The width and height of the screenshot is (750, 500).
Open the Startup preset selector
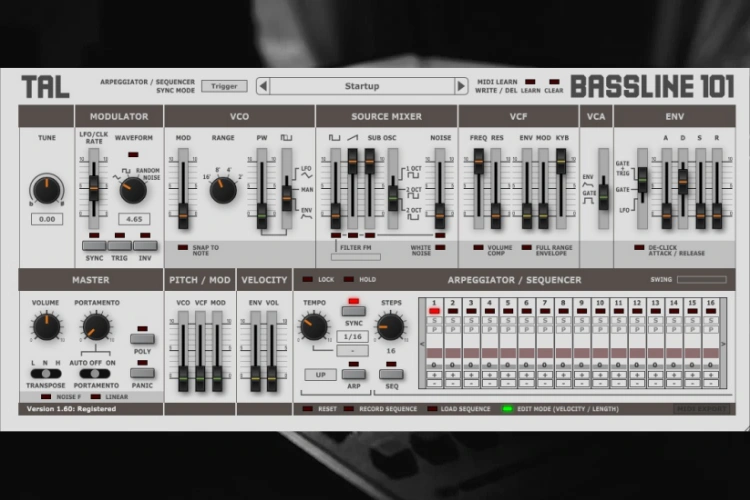pos(362,86)
